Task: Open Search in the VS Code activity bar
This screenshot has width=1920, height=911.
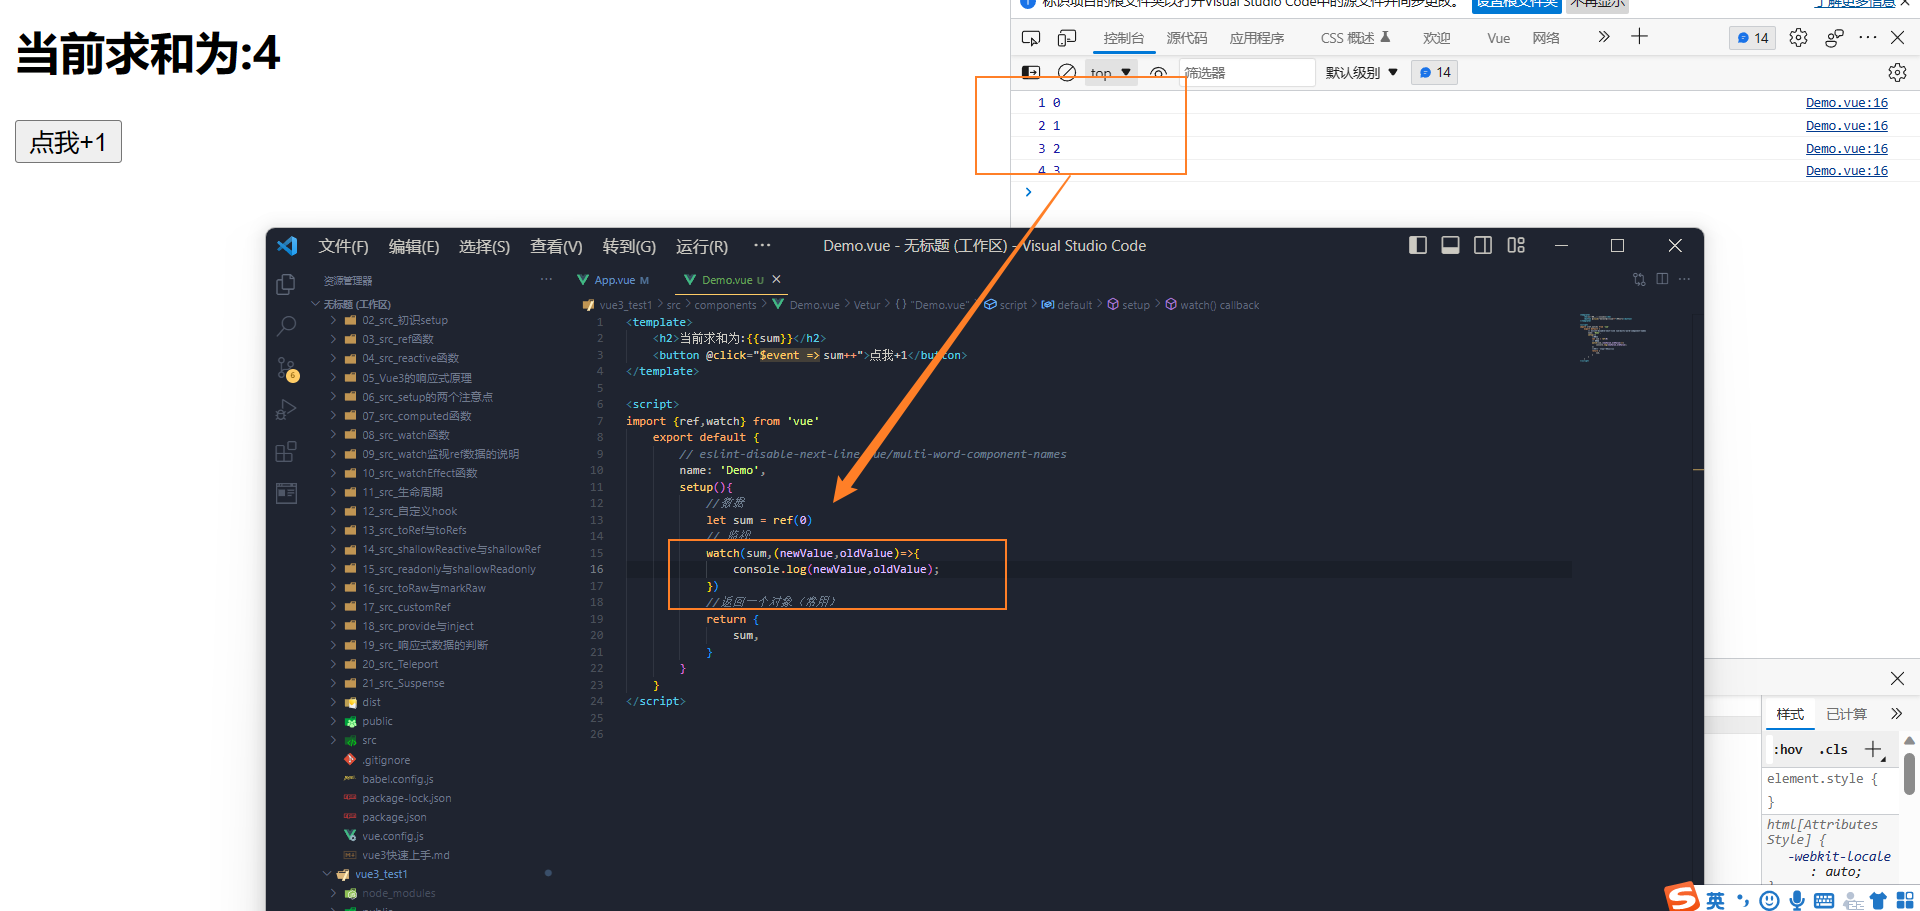Action: pos(287,327)
